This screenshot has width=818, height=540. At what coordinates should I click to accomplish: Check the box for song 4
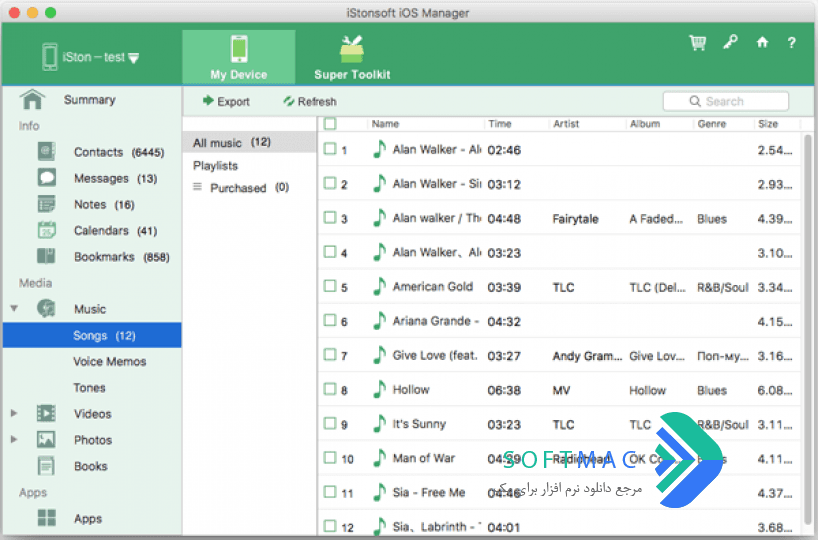[x=330, y=251]
